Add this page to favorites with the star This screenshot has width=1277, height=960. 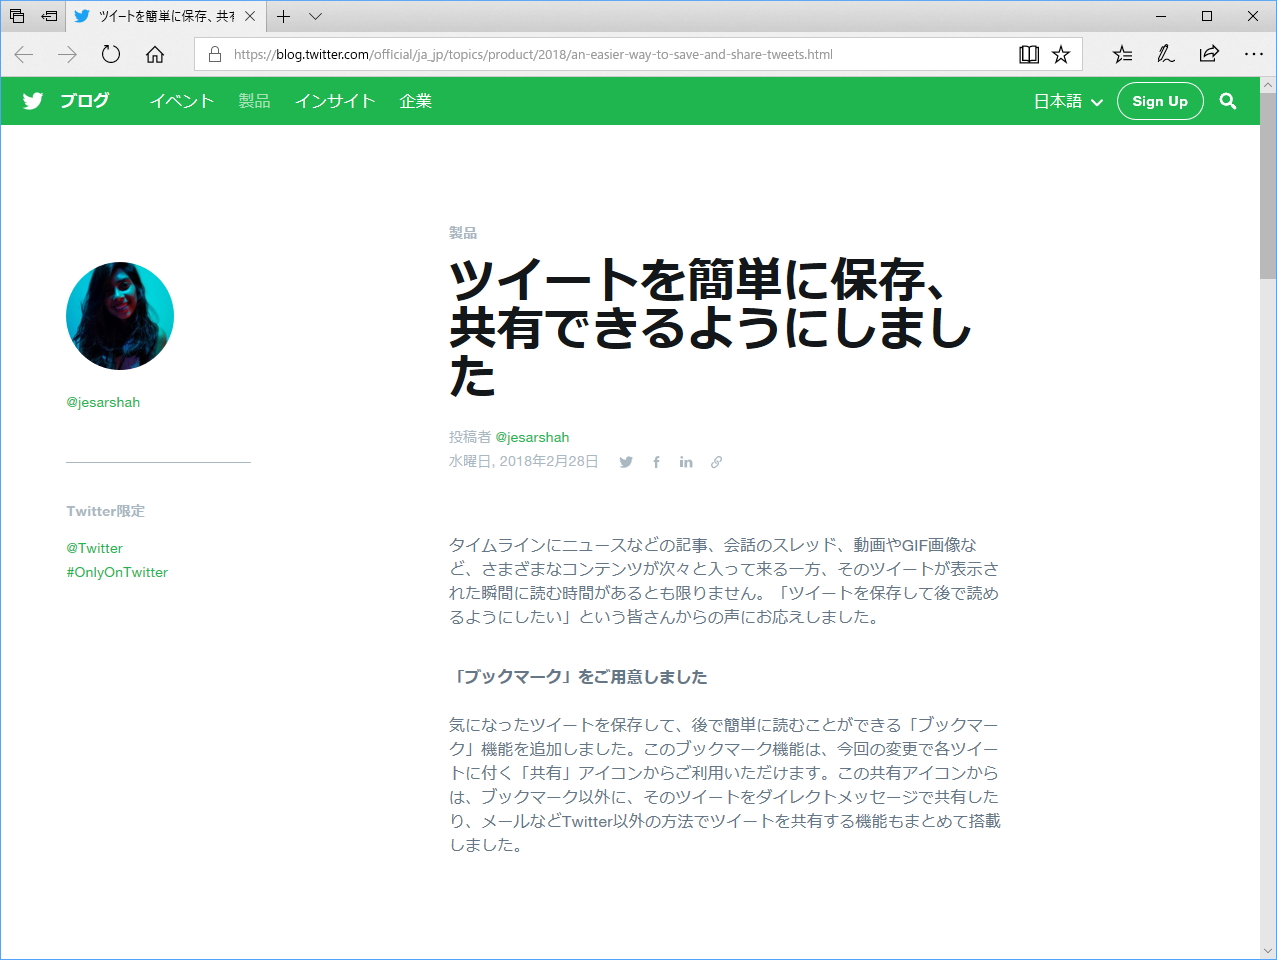(1062, 54)
